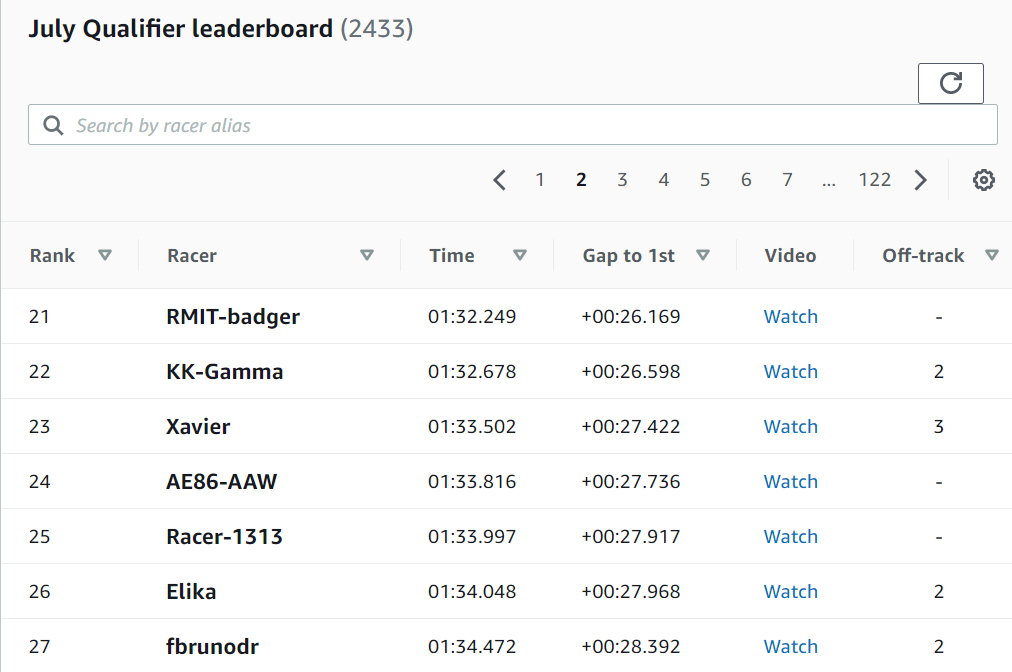Click the previous page chevron arrow

tap(499, 180)
